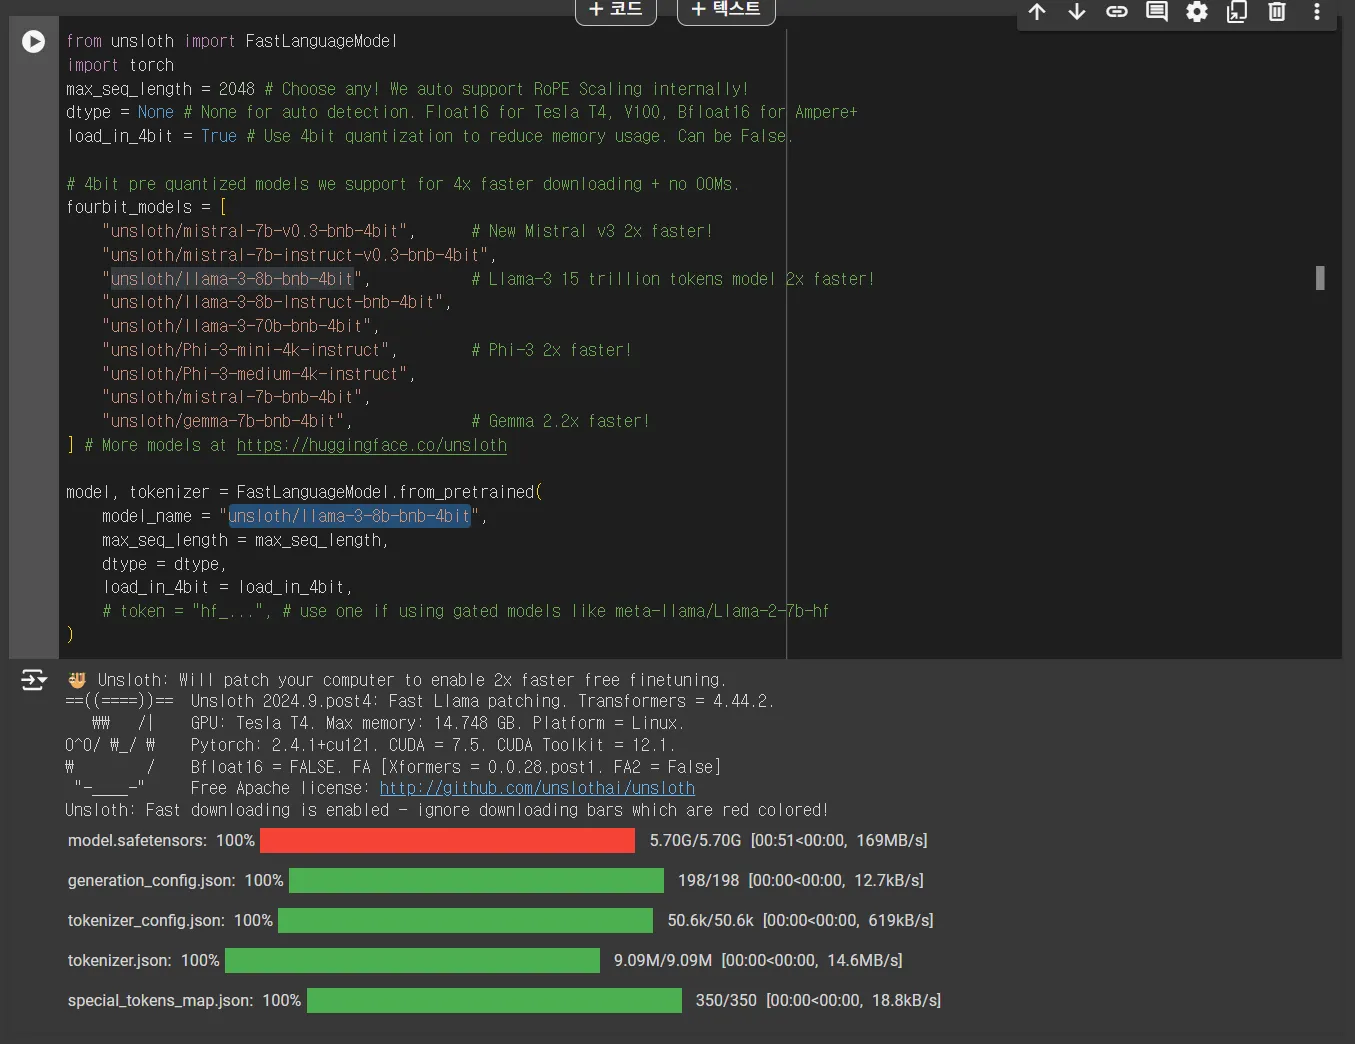Click the generation_config.json progress bar
Image resolution: width=1355 pixels, height=1044 pixels.
[x=476, y=881]
